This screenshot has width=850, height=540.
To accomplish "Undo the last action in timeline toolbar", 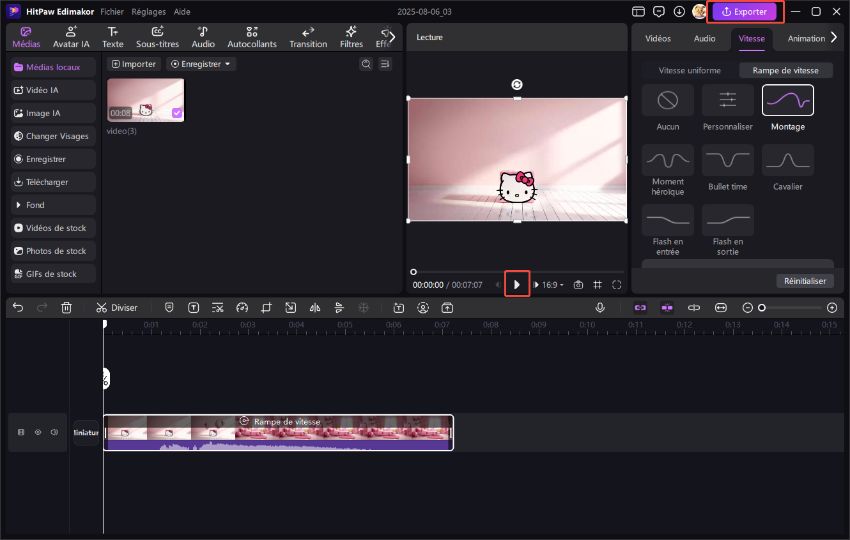I will tap(18, 307).
